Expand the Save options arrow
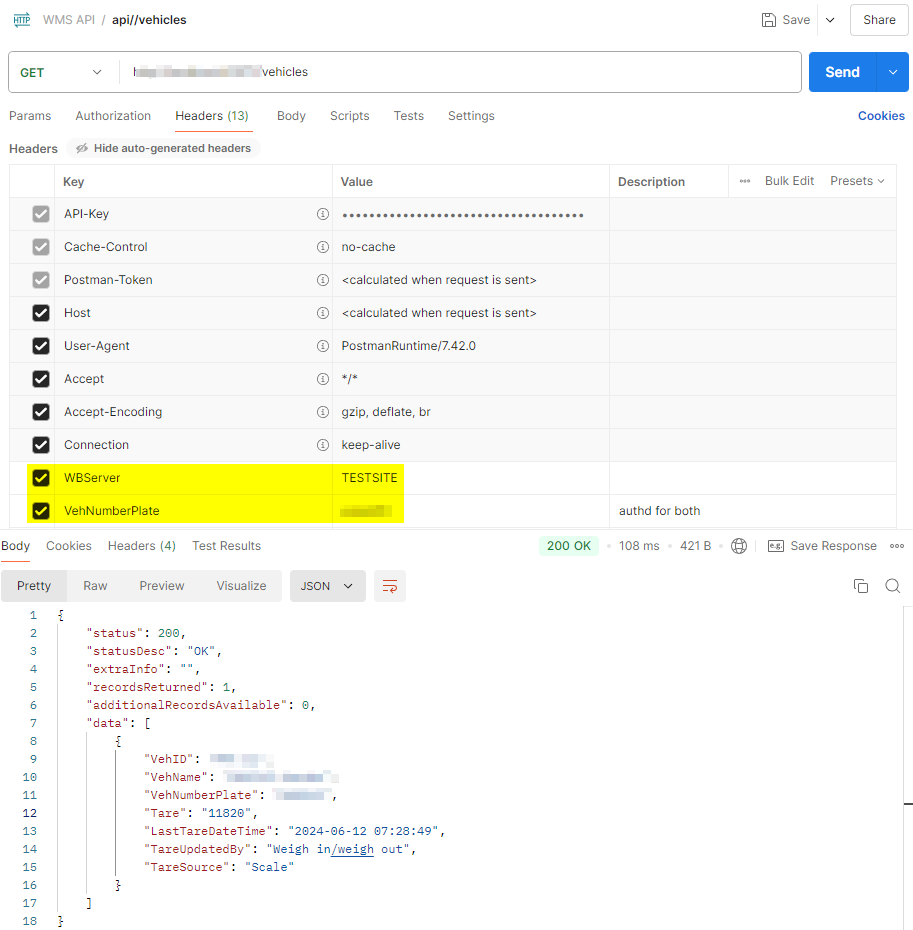913x930 pixels. pos(830,20)
